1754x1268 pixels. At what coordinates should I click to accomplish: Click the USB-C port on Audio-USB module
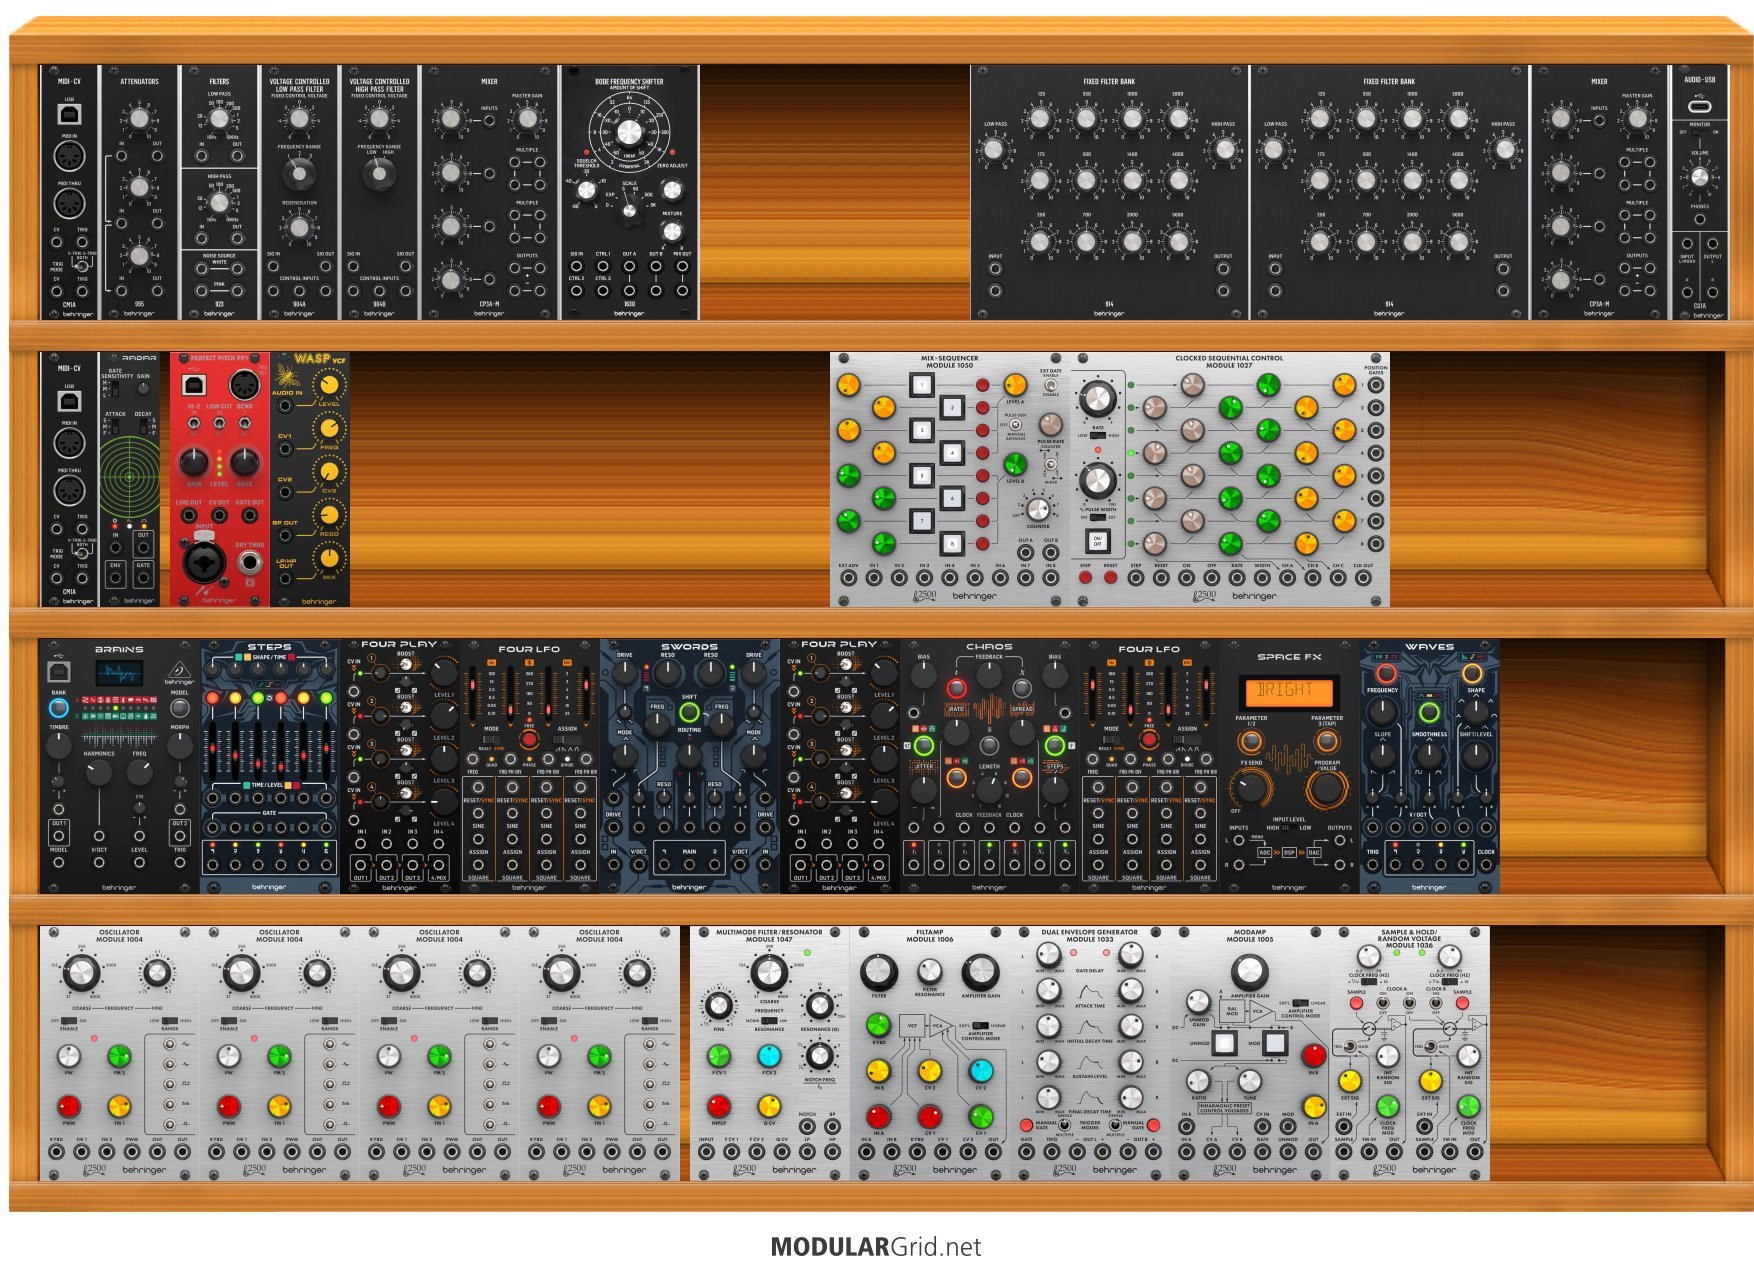point(1699,105)
